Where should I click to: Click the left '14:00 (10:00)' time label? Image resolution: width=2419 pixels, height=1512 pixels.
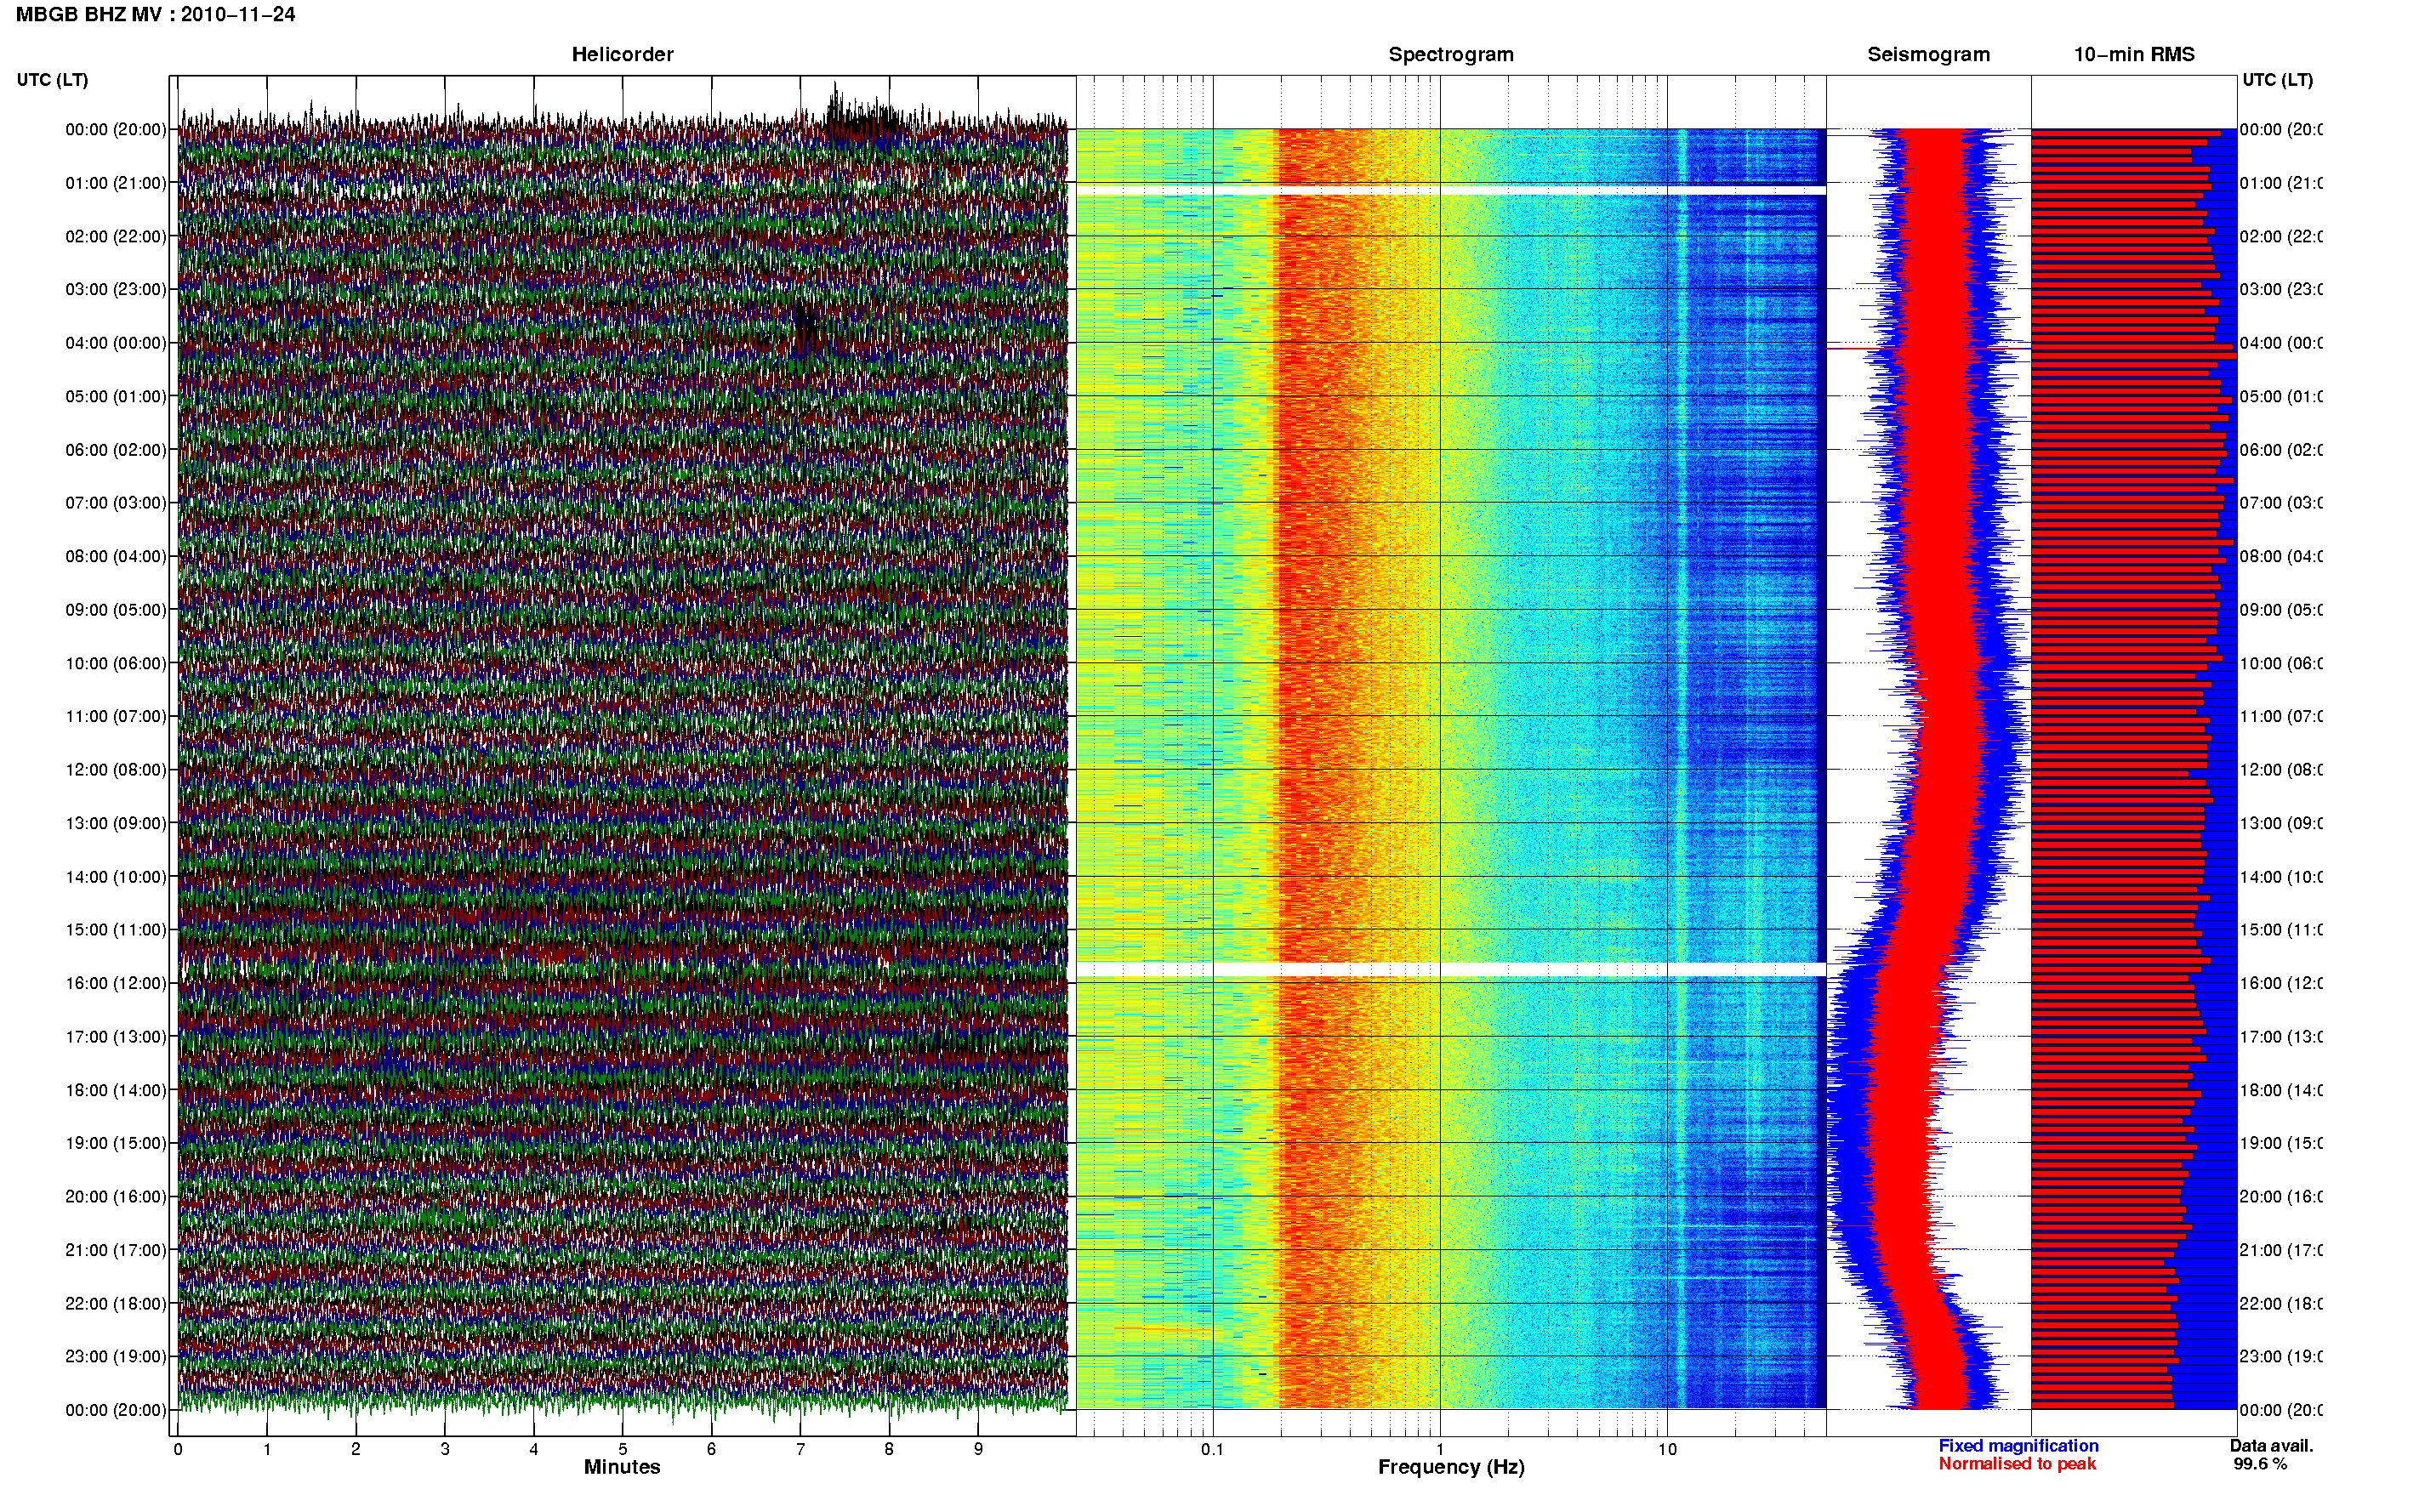(x=116, y=877)
